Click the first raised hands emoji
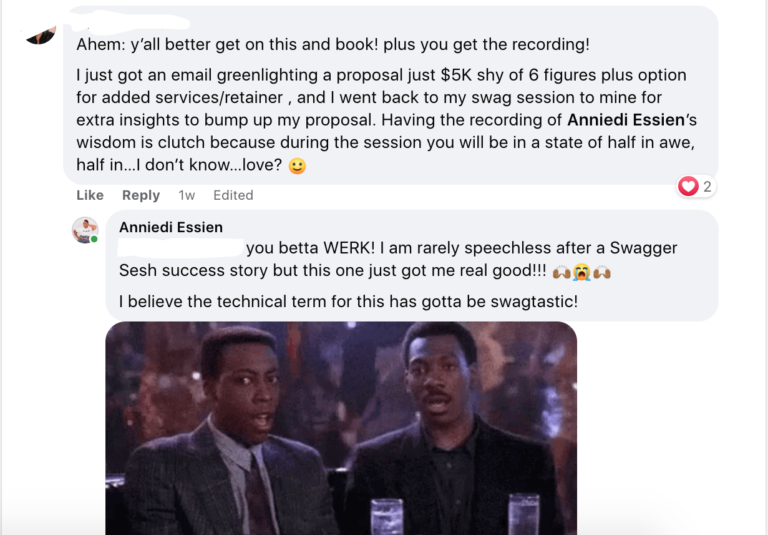Image resolution: width=768 pixels, height=535 pixels. 561,271
